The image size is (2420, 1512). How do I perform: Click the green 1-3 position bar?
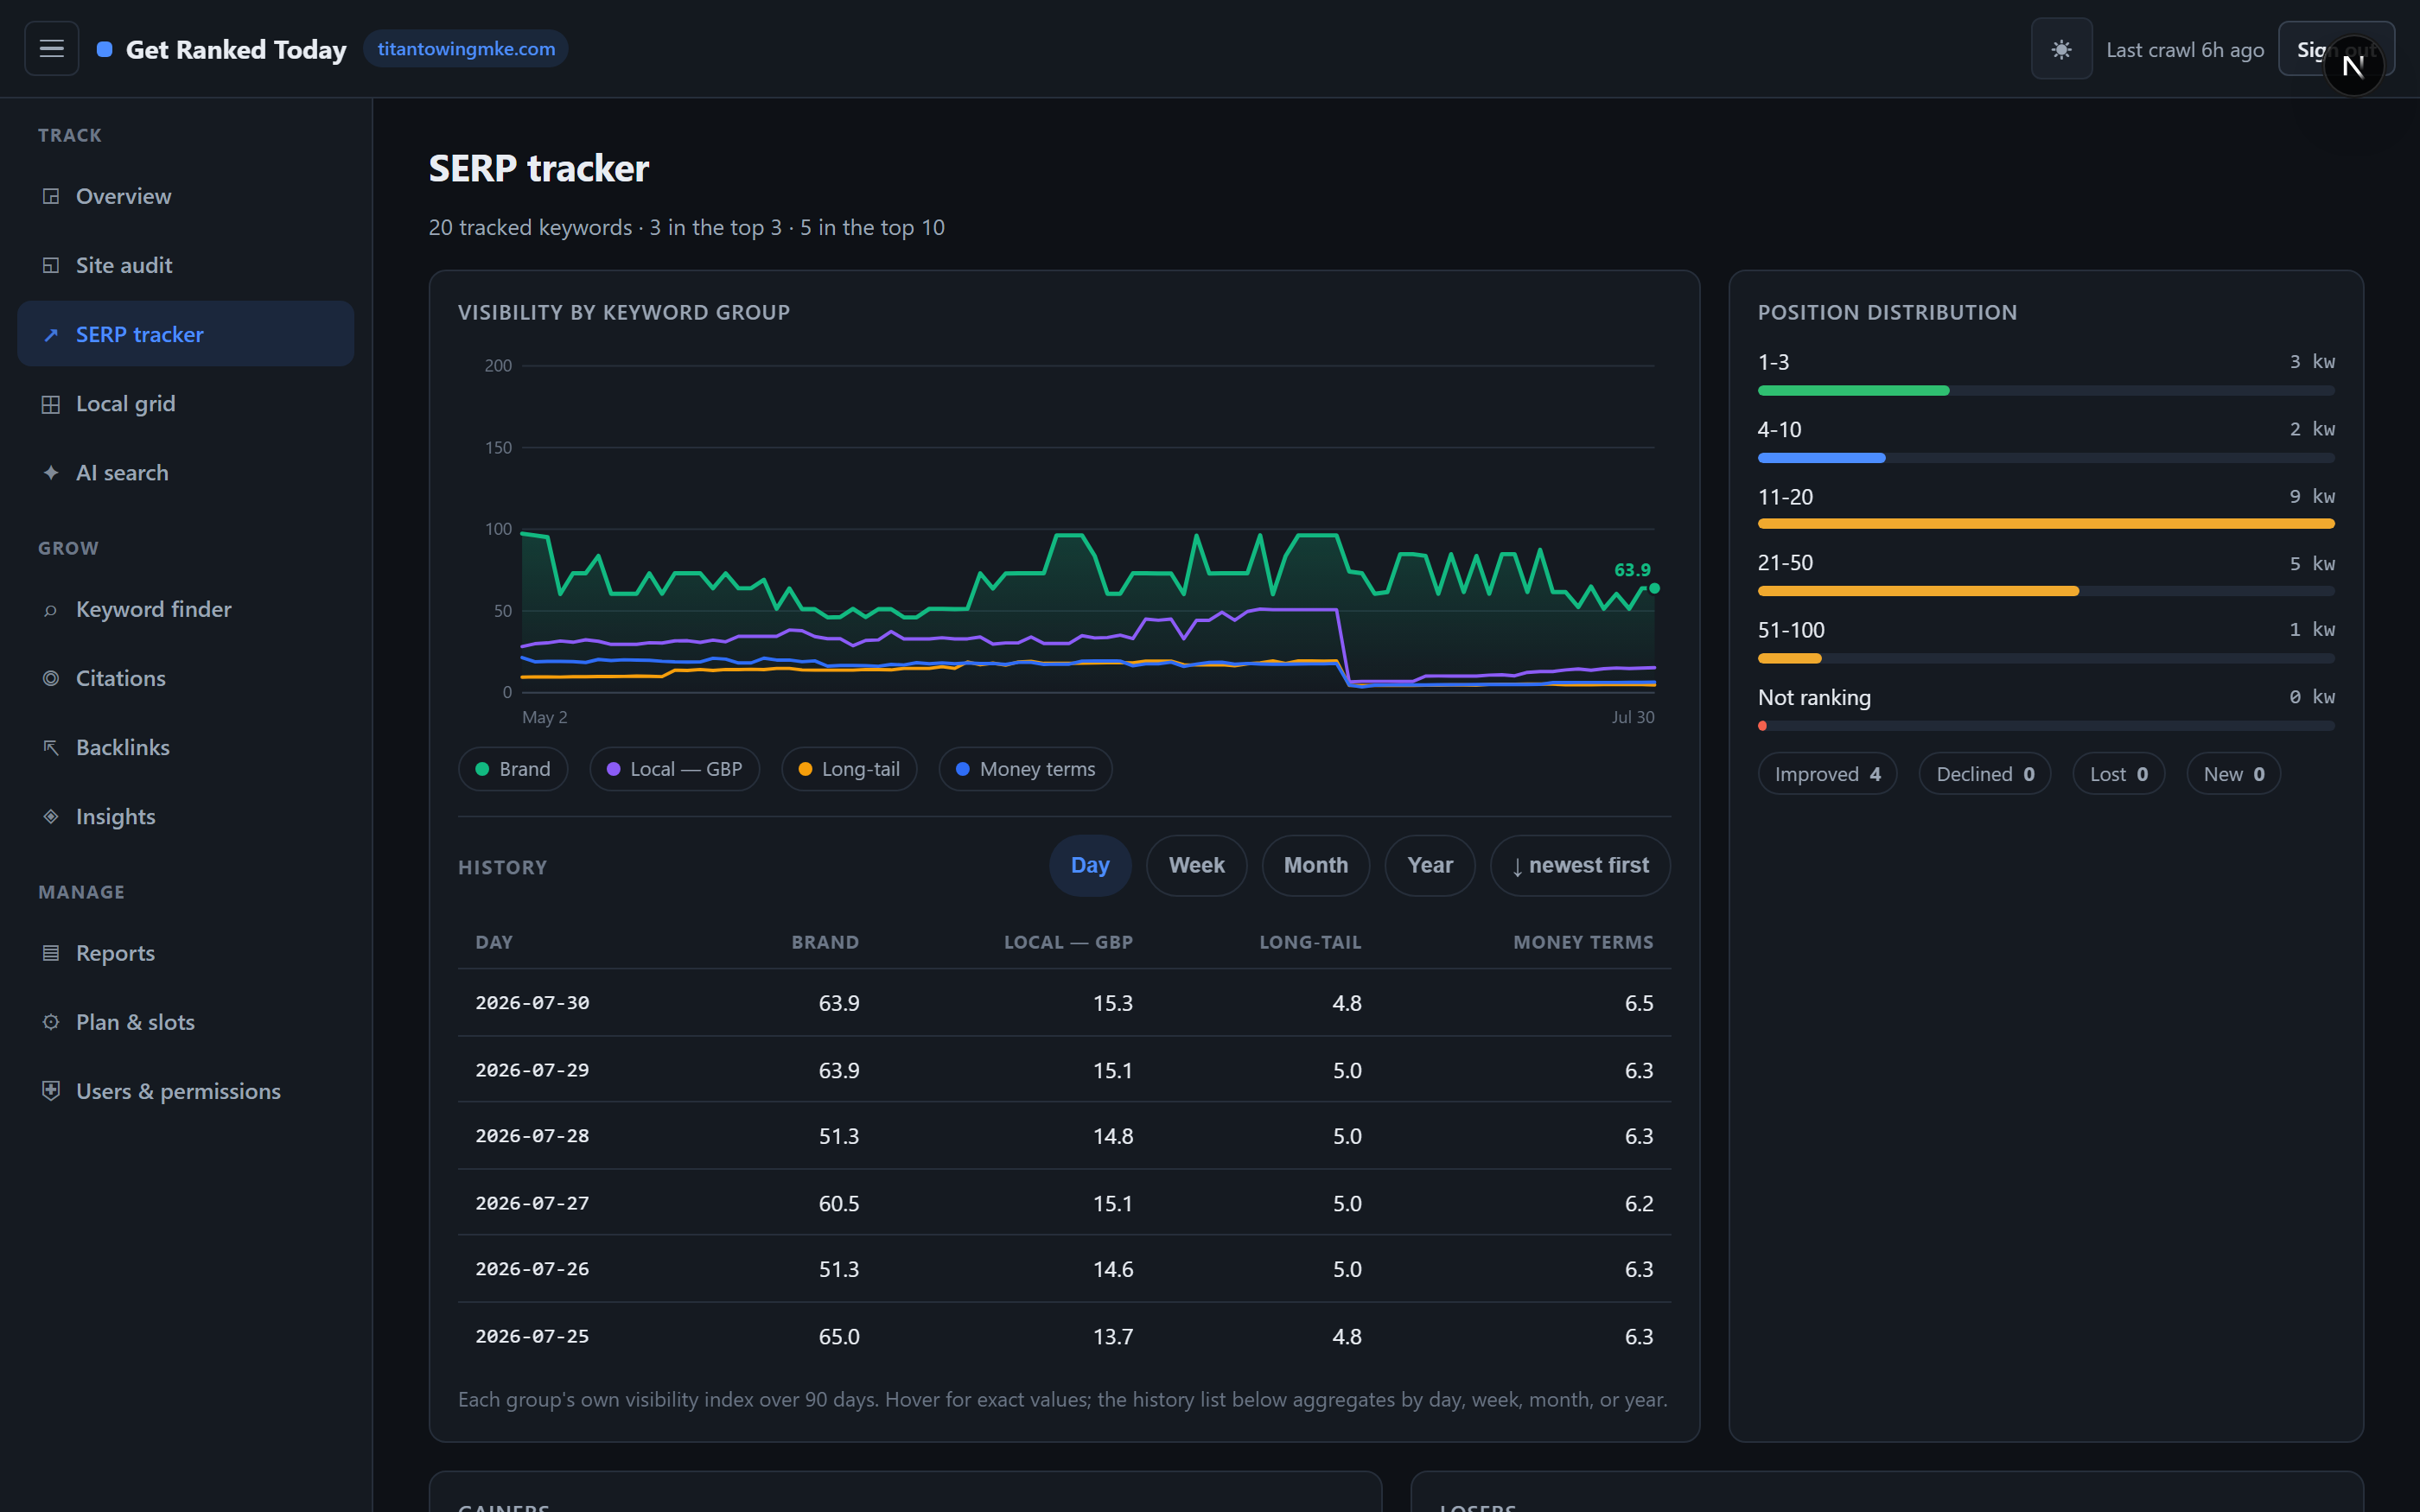coord(1854,390)
